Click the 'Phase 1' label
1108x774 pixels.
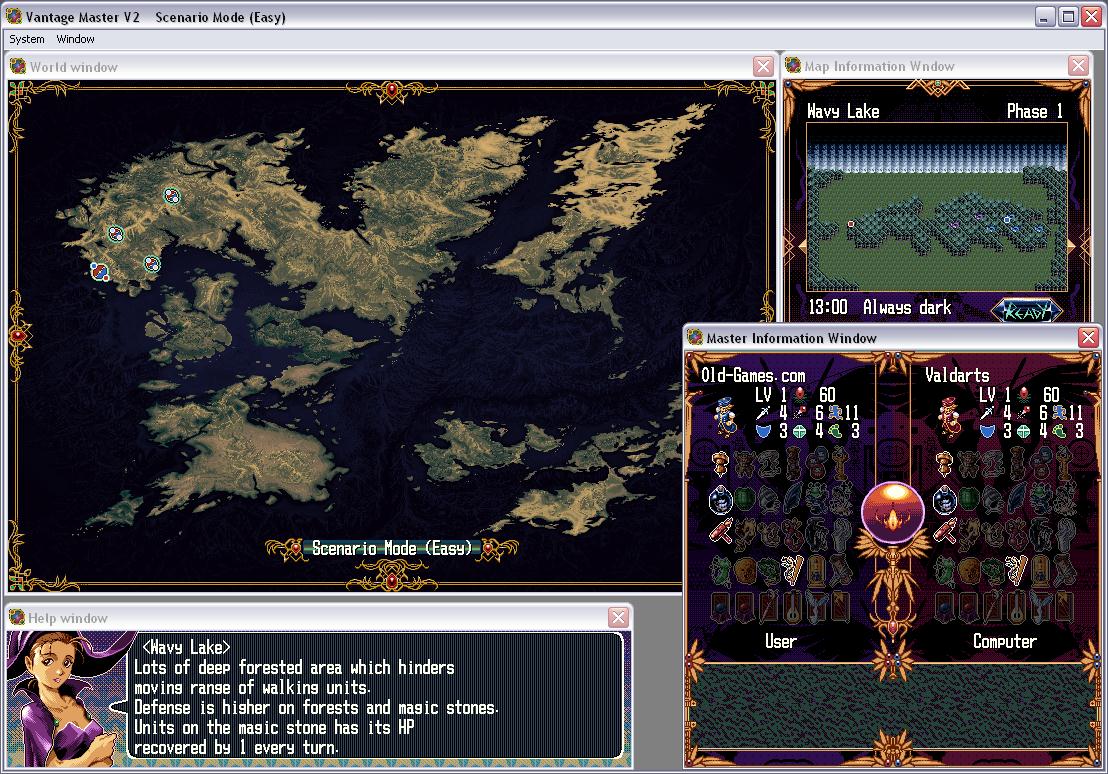pyautogui.click(x=1035, y=111)
